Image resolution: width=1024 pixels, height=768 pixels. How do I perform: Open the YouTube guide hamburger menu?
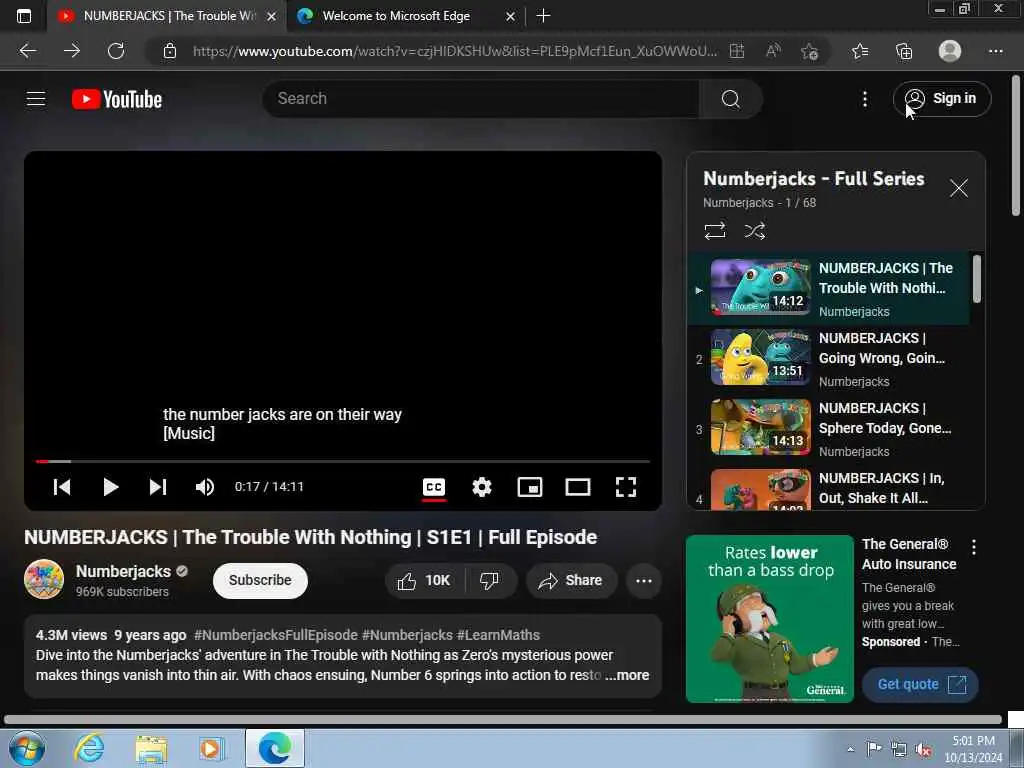(x=36, y=99)
